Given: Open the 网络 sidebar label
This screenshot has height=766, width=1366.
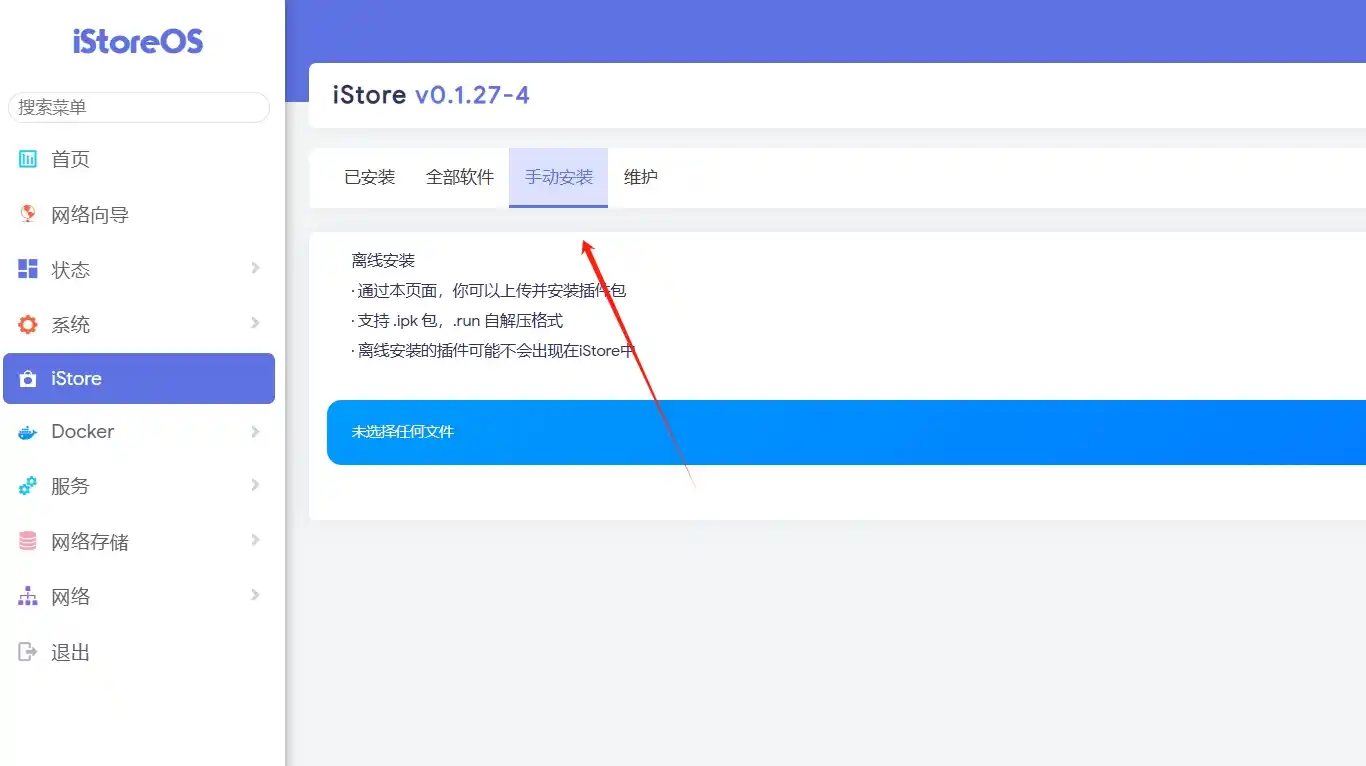Looking at the screenshot, I should pos(71,597).
